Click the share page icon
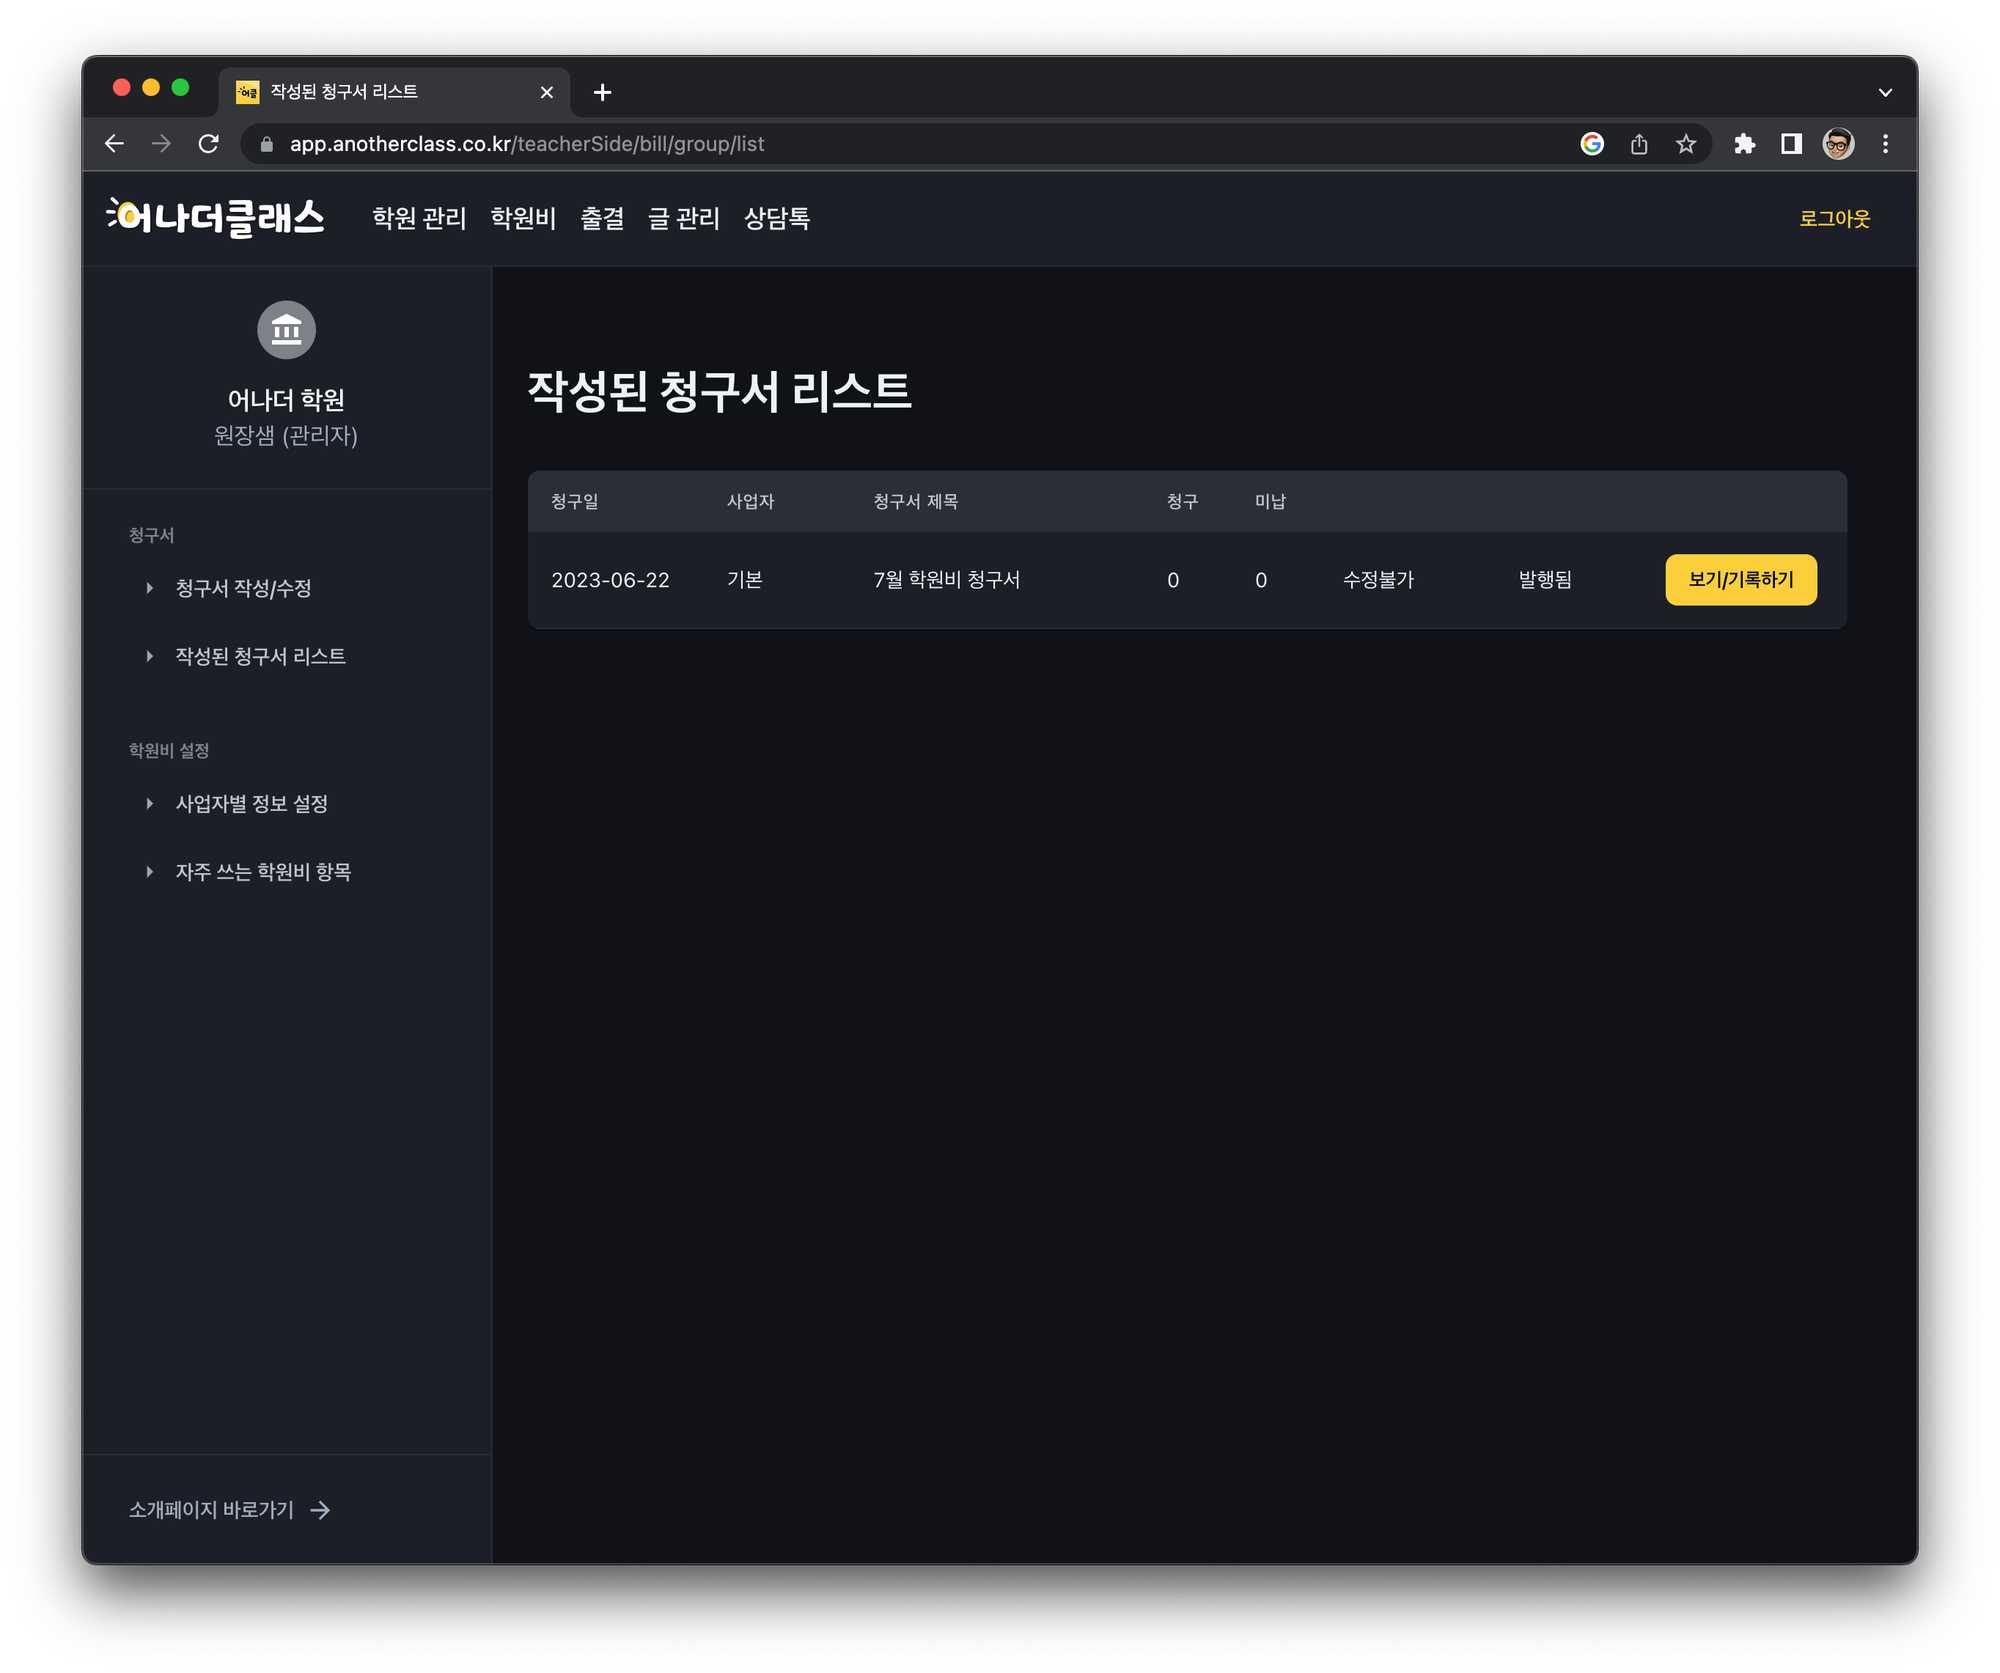This screenshot has height=1673, width=2000. [1638, 144]
